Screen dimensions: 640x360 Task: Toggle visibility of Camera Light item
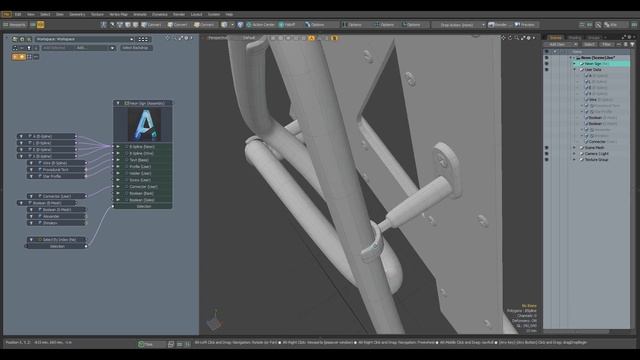pos(547,154)
